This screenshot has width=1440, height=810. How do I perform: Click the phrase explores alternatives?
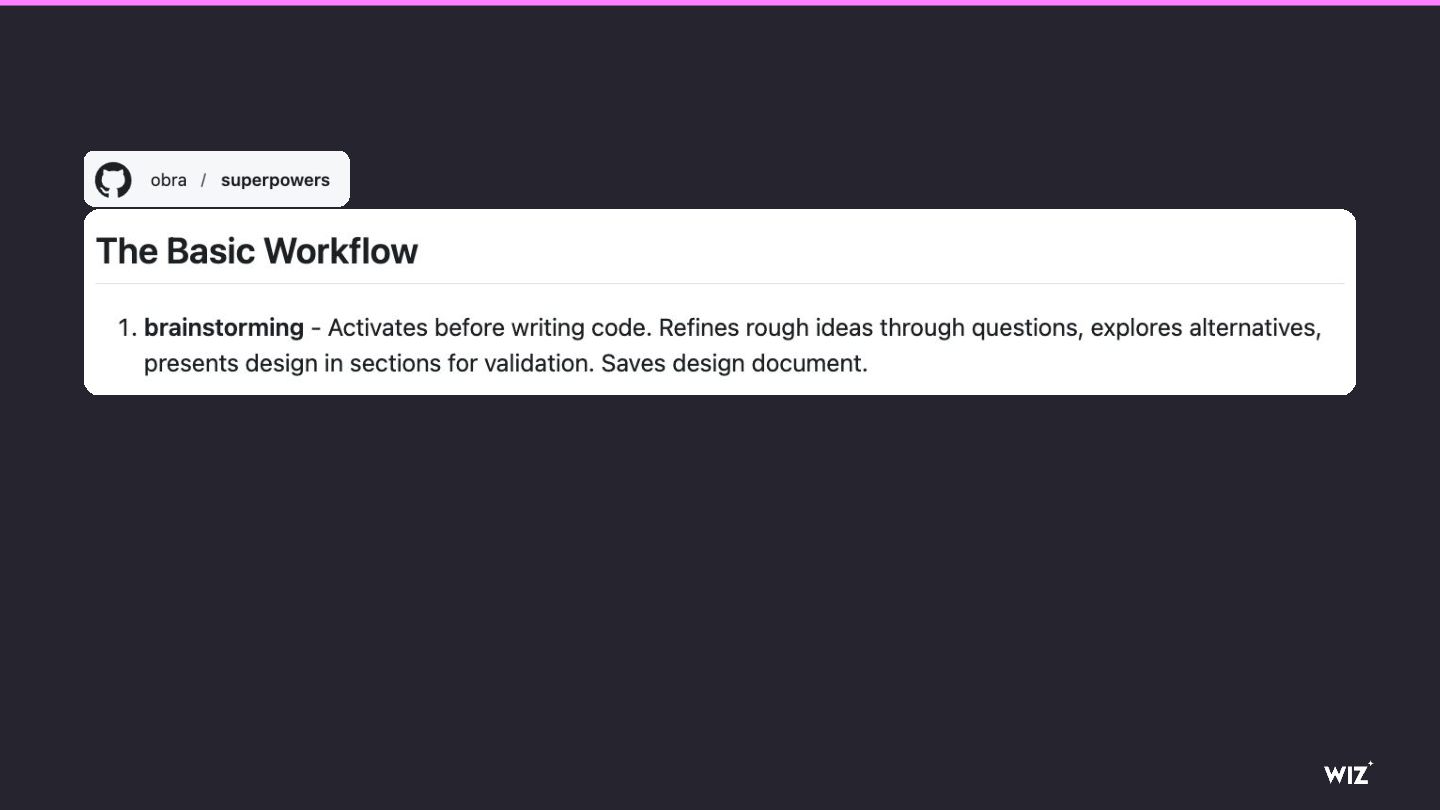[x=1206, y=328]
